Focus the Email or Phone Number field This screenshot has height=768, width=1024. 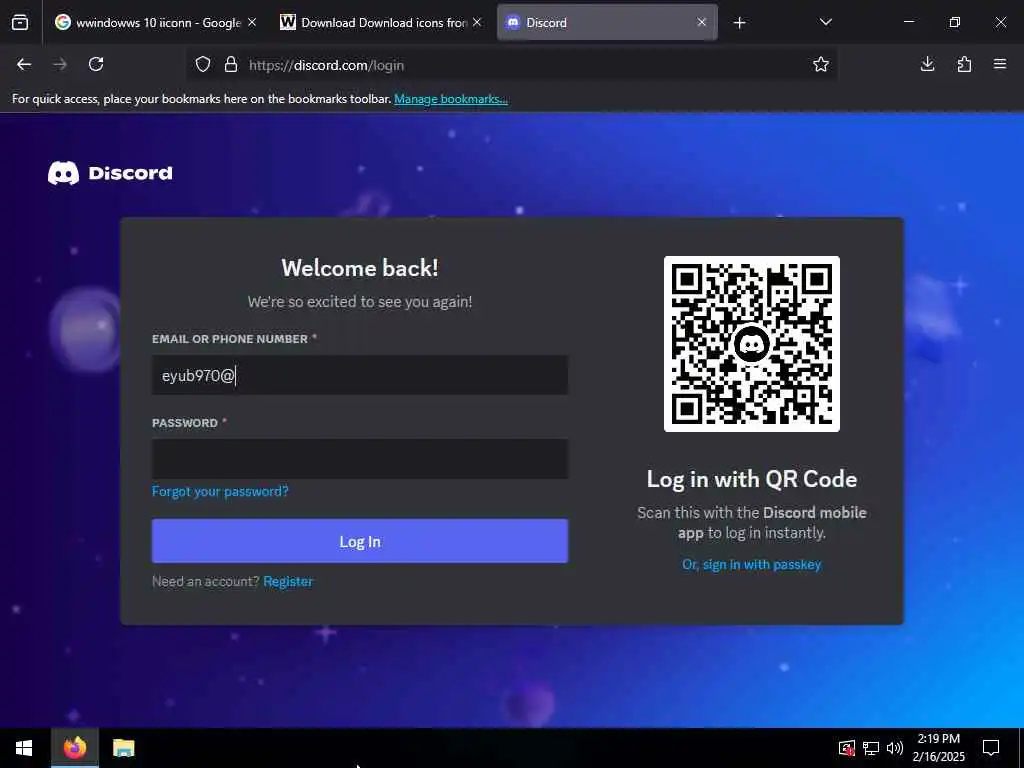click(360, 375)
